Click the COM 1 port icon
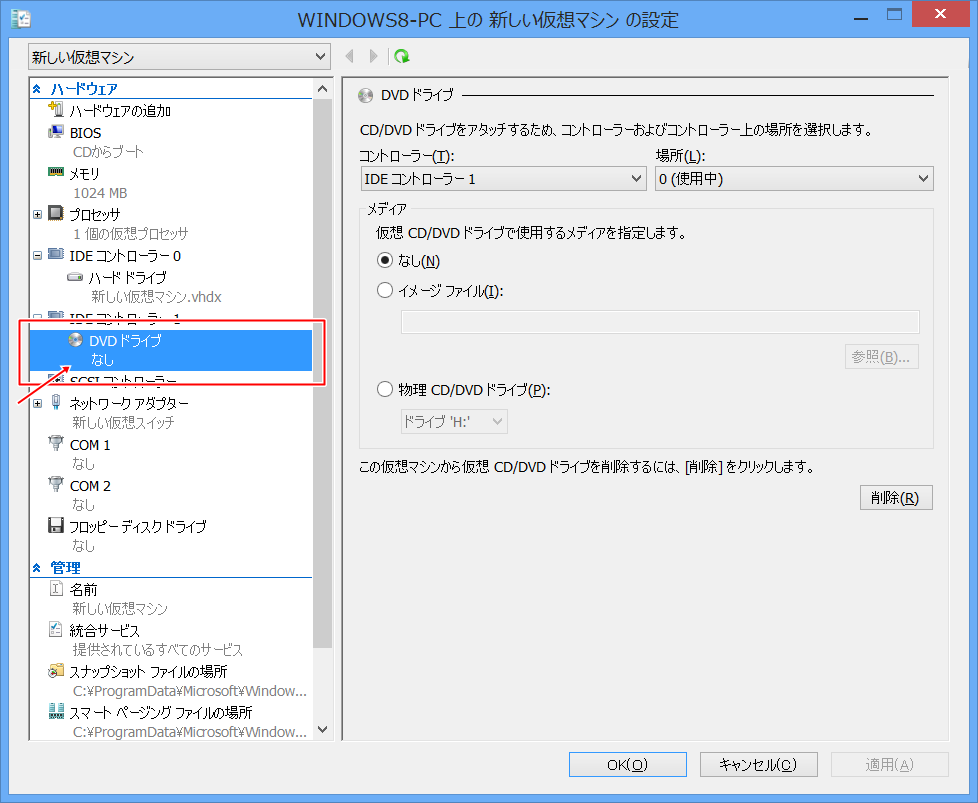This screenshot has width=978, height=803. 56,444
